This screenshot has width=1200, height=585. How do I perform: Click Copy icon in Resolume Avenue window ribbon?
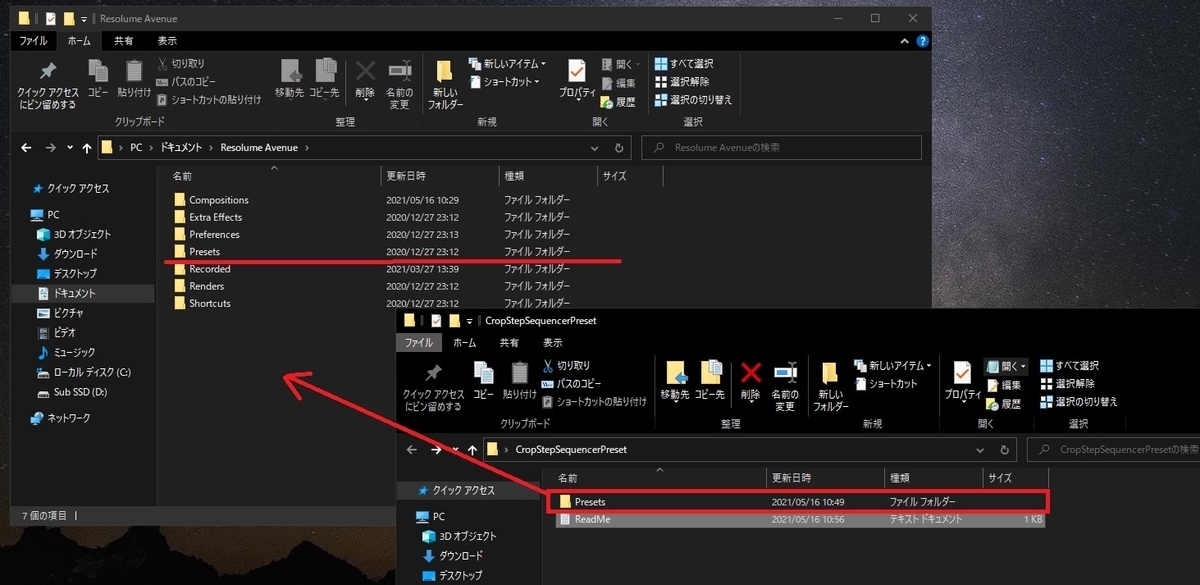tap(98, 79)
